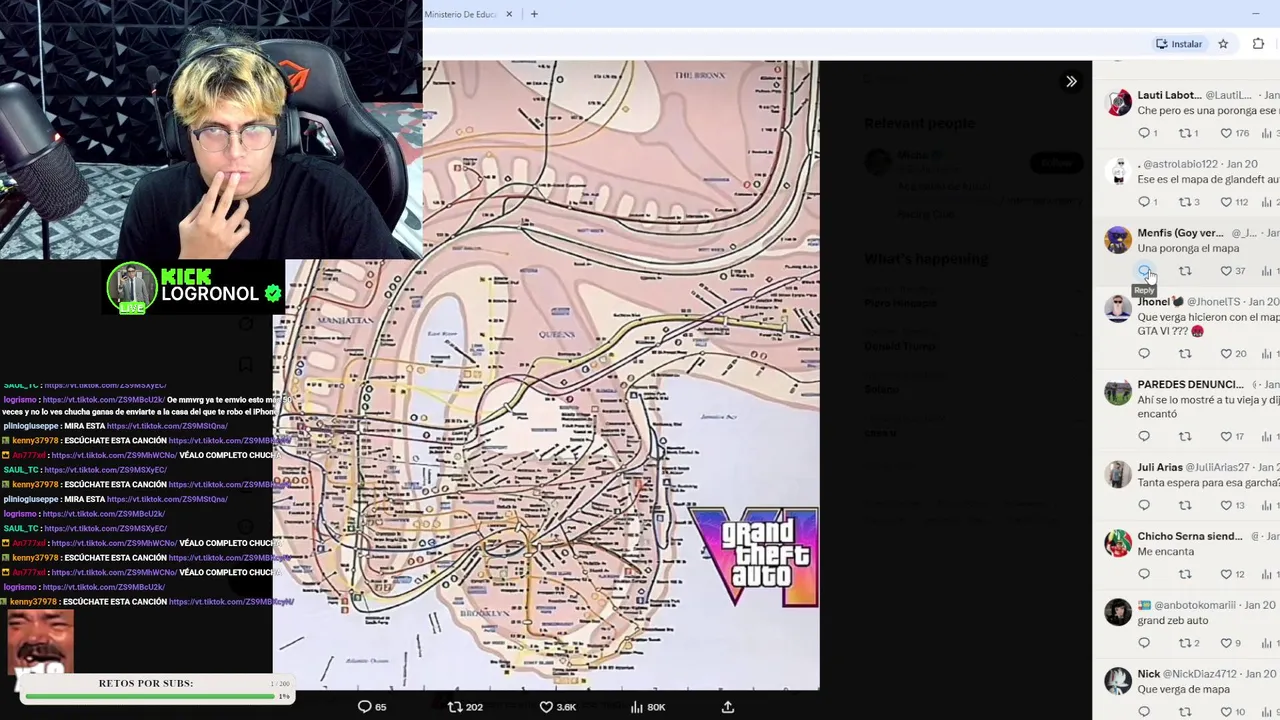Repost PAREDES DENUNCI comment

(1185, 436)
